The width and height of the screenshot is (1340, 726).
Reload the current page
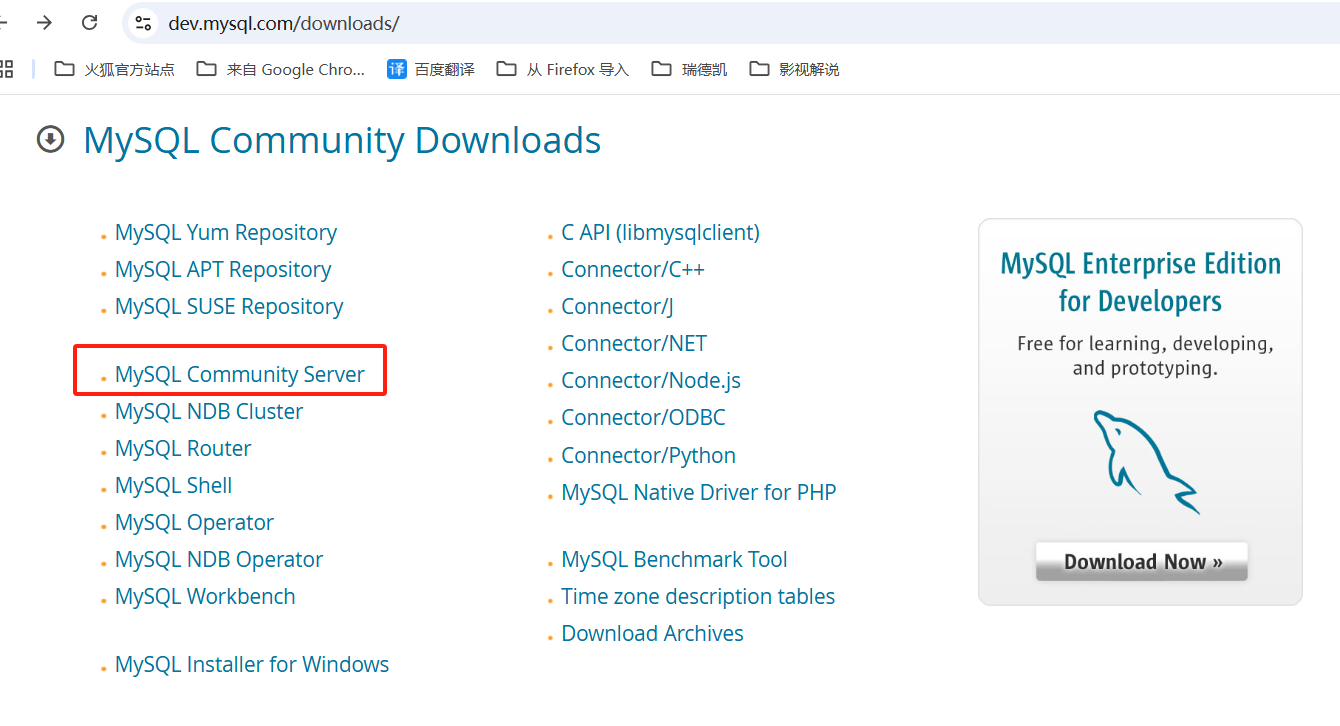(90, 22)
